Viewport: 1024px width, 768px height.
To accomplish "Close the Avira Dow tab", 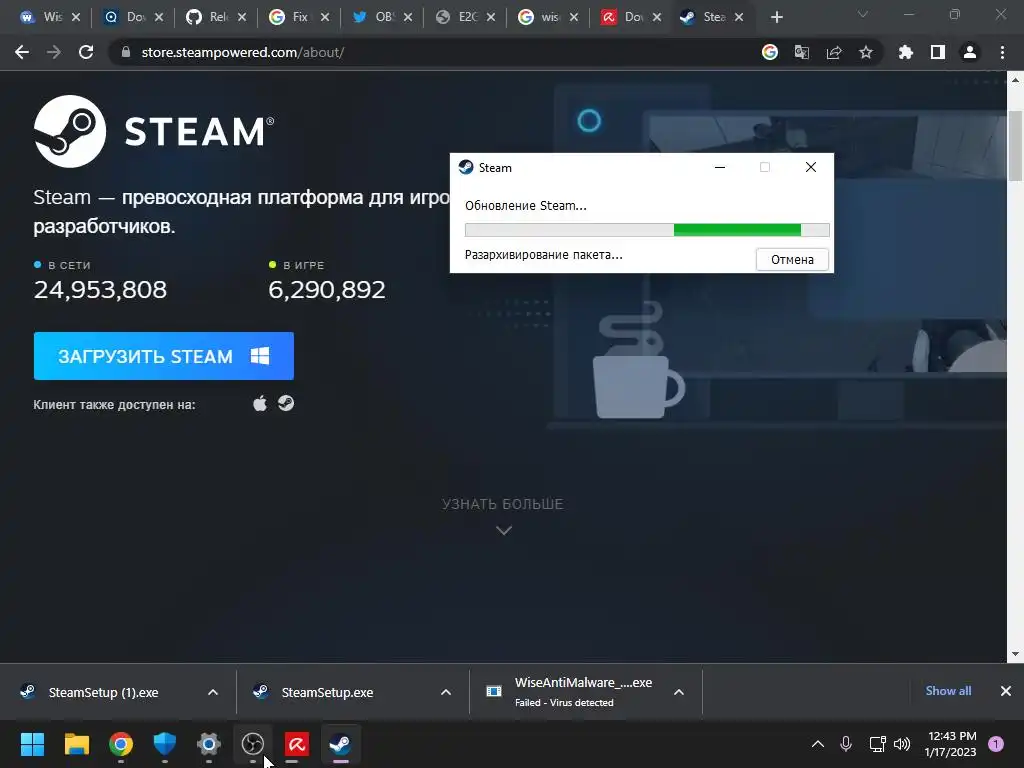I will [657, 17].
